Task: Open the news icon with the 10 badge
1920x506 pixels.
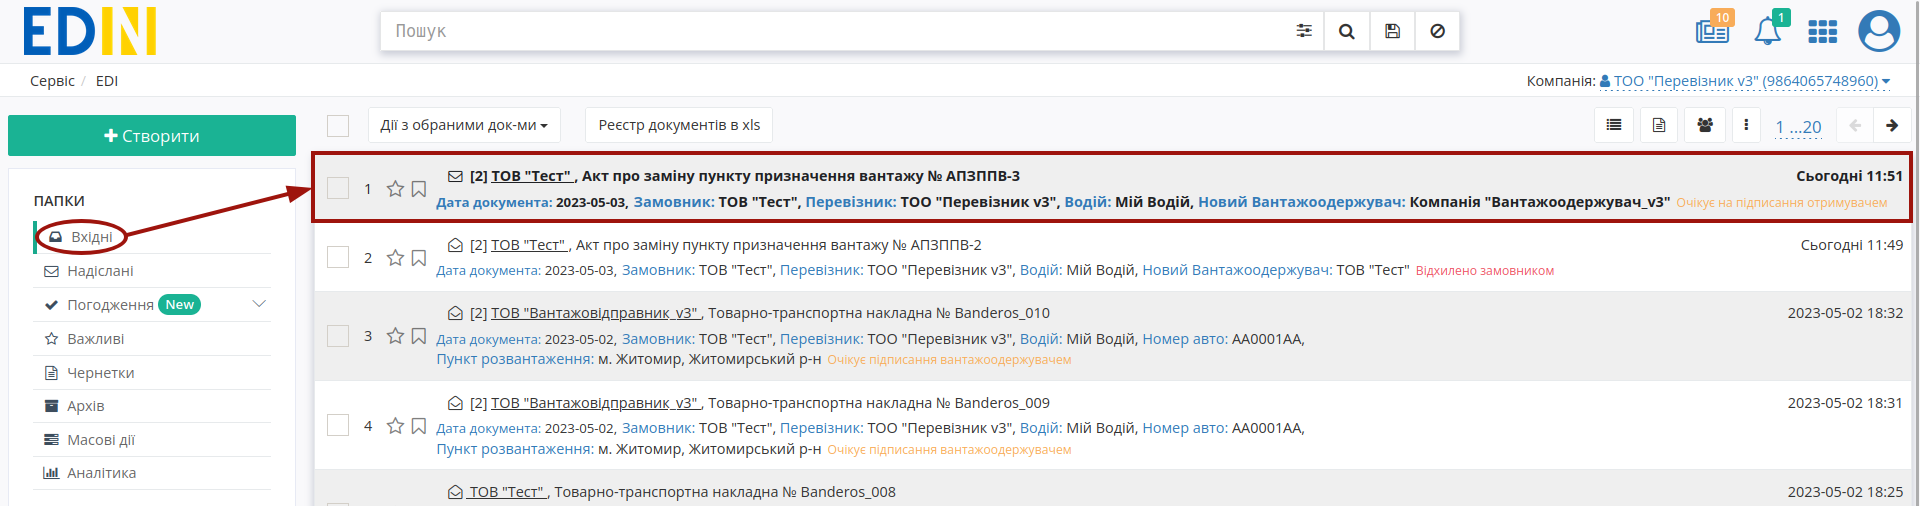Action: 1713,31
